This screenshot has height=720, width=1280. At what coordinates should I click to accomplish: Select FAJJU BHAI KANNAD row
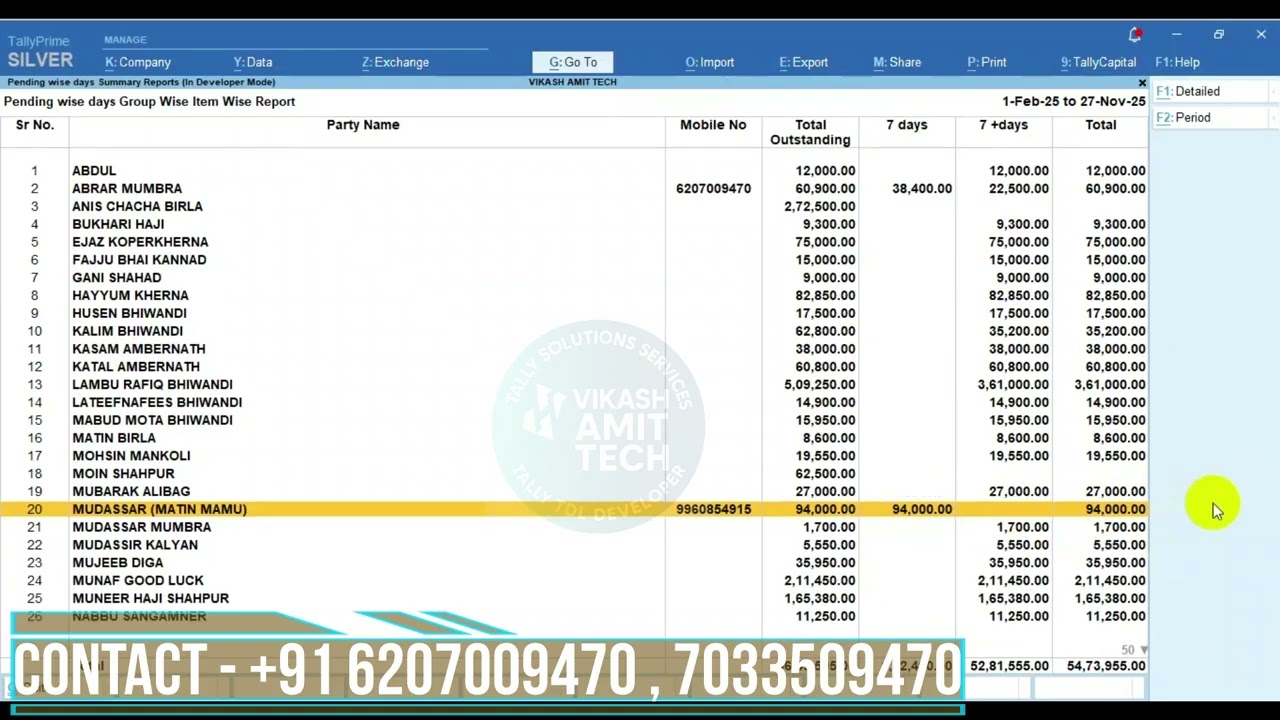tap(573, 260)
